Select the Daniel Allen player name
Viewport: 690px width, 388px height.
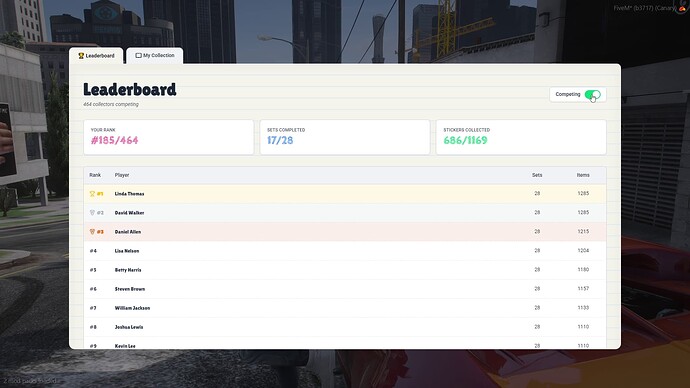(128, 231)
